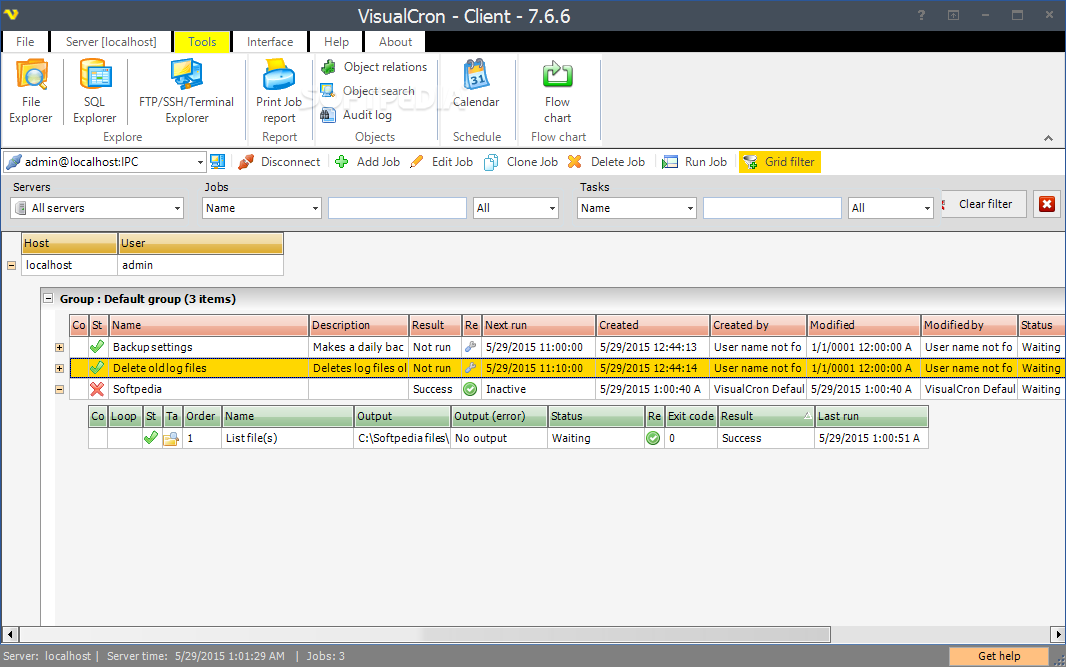Open the admin@localhost:IPC connection dropdown
The height and width of the screenshot is (667, 1066).
pyautogui.click(x=200, y=163)
